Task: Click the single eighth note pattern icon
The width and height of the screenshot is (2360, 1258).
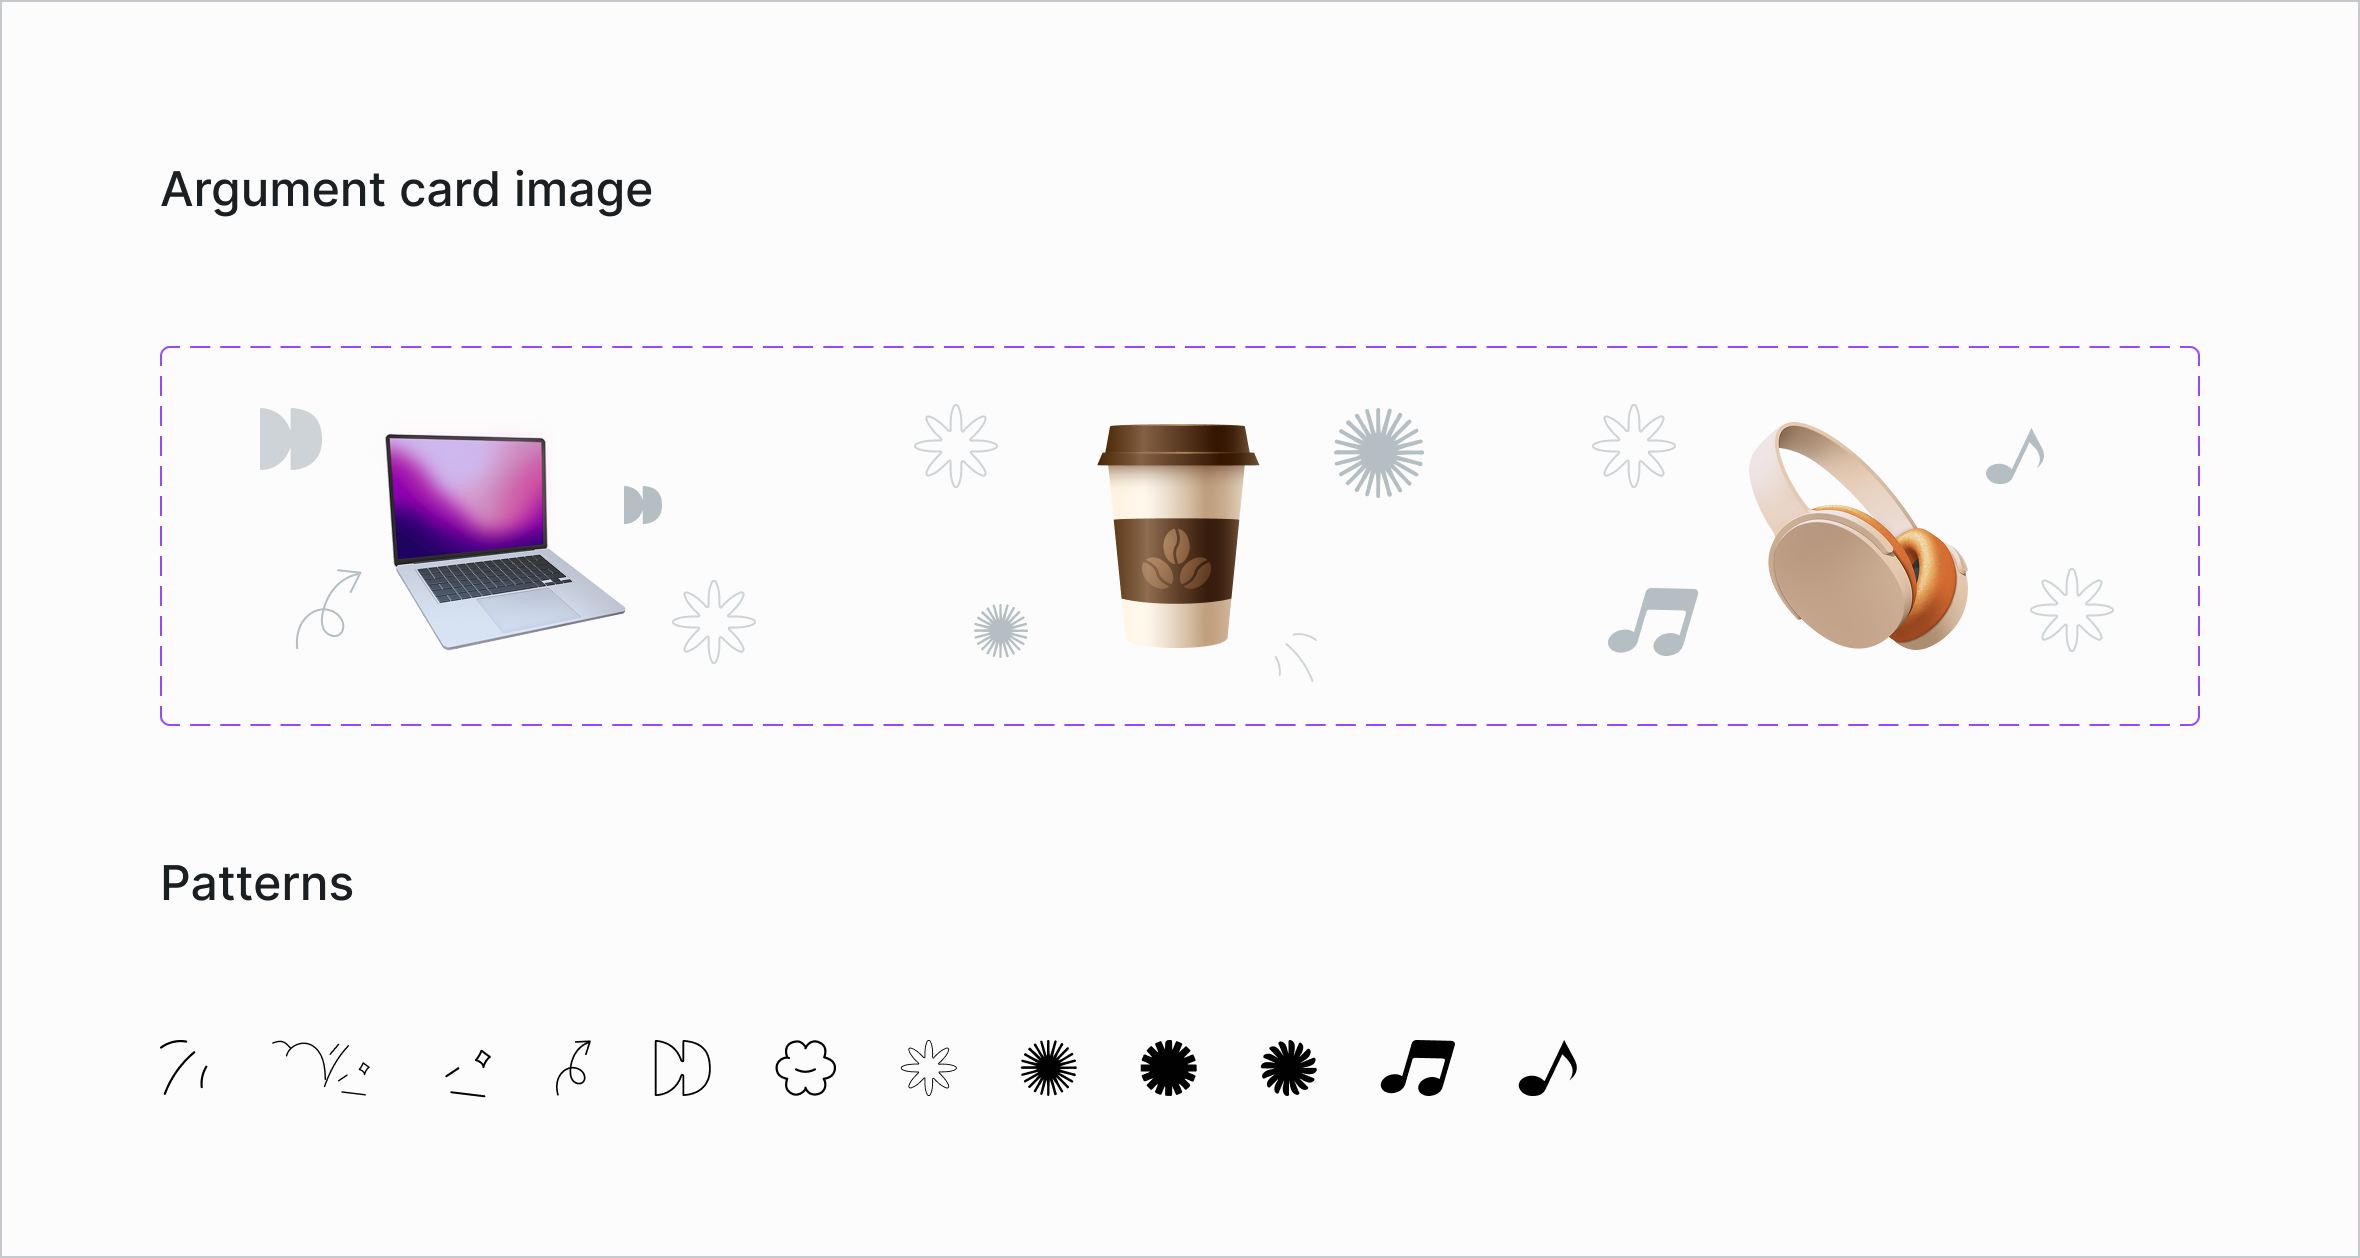Action: click(x=1547, y=1068)
